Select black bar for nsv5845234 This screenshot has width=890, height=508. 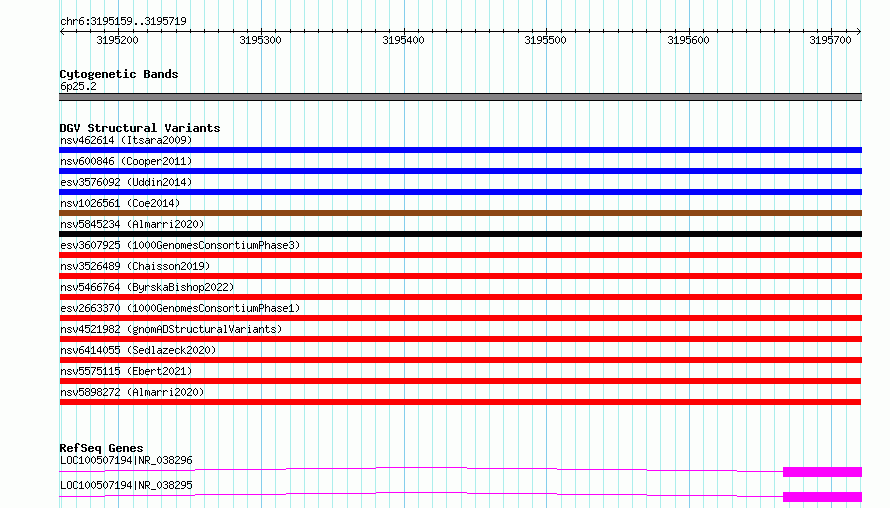460,234
